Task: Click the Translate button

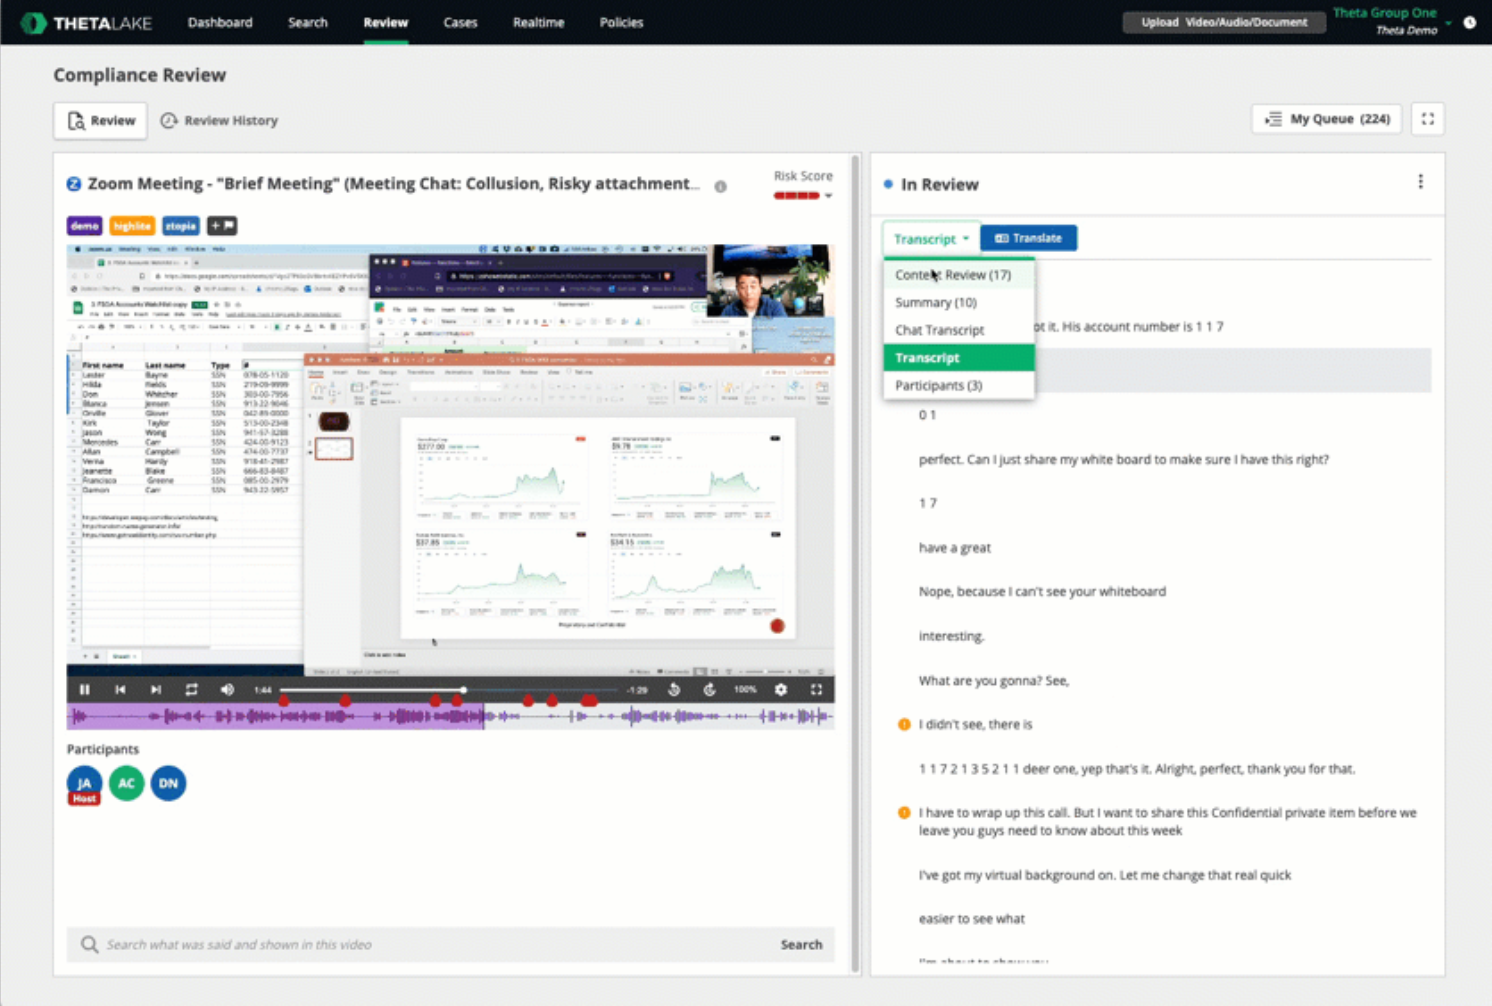Action: point(1028,238)
